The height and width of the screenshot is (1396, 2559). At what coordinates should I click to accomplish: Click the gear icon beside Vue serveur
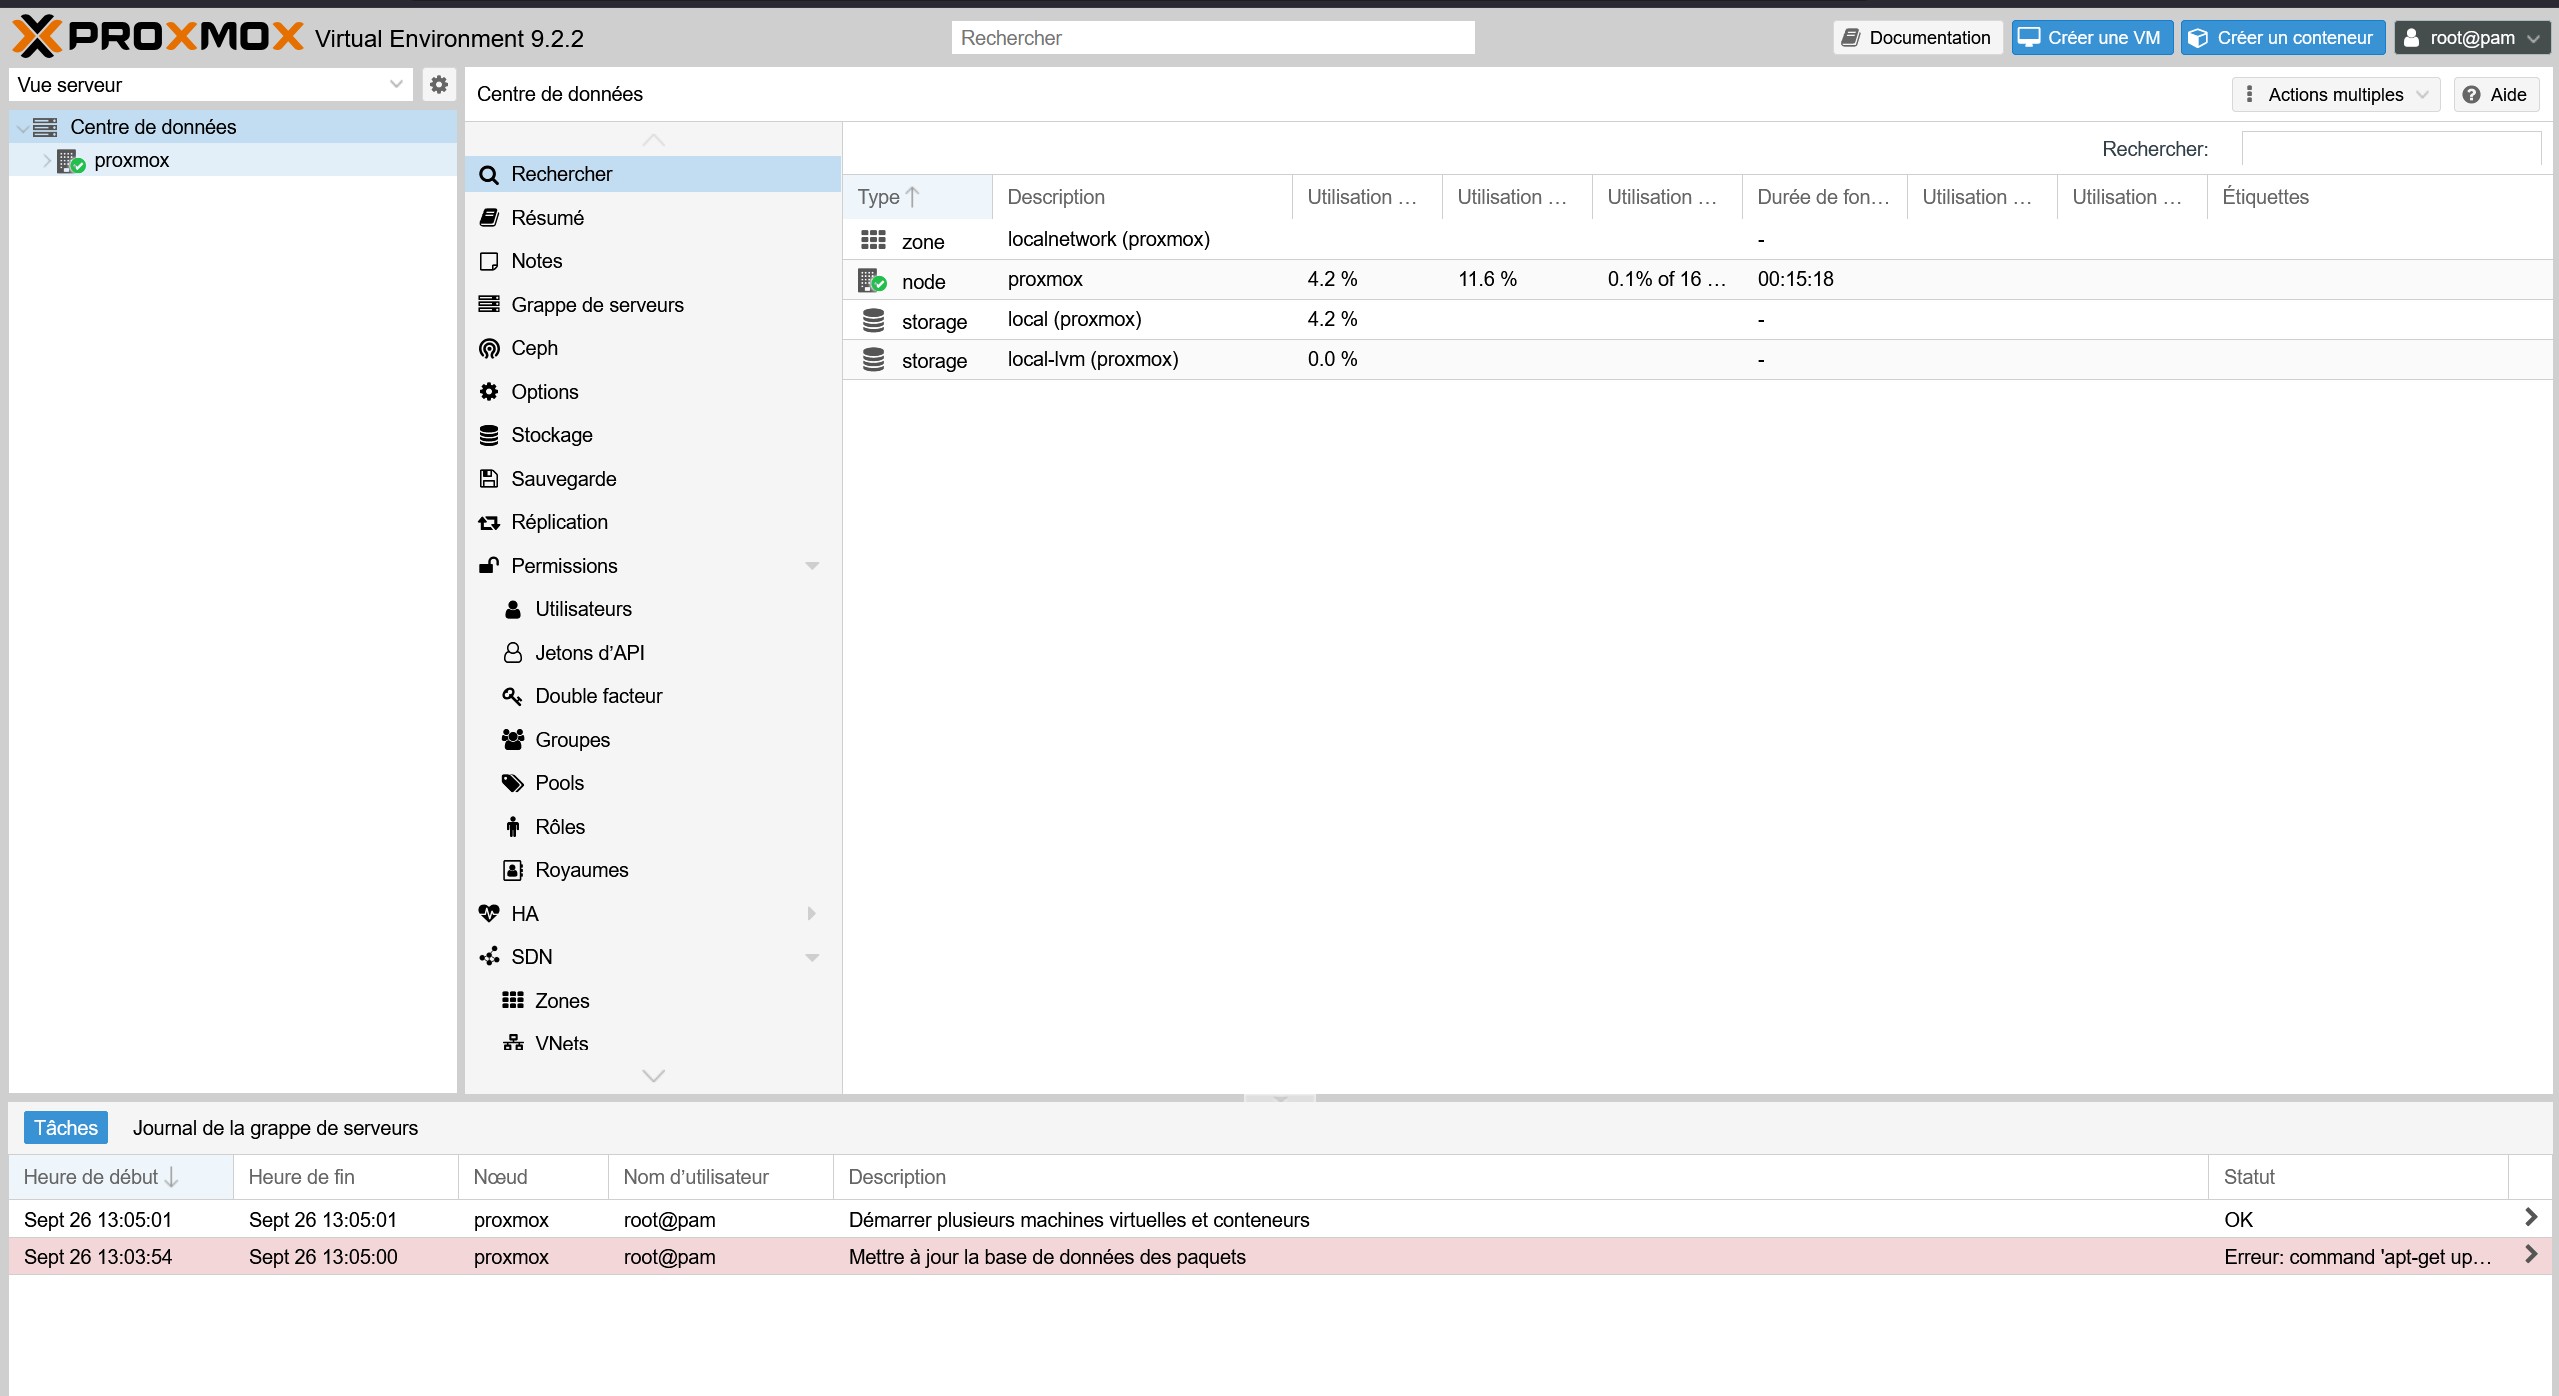pos(438,85)
